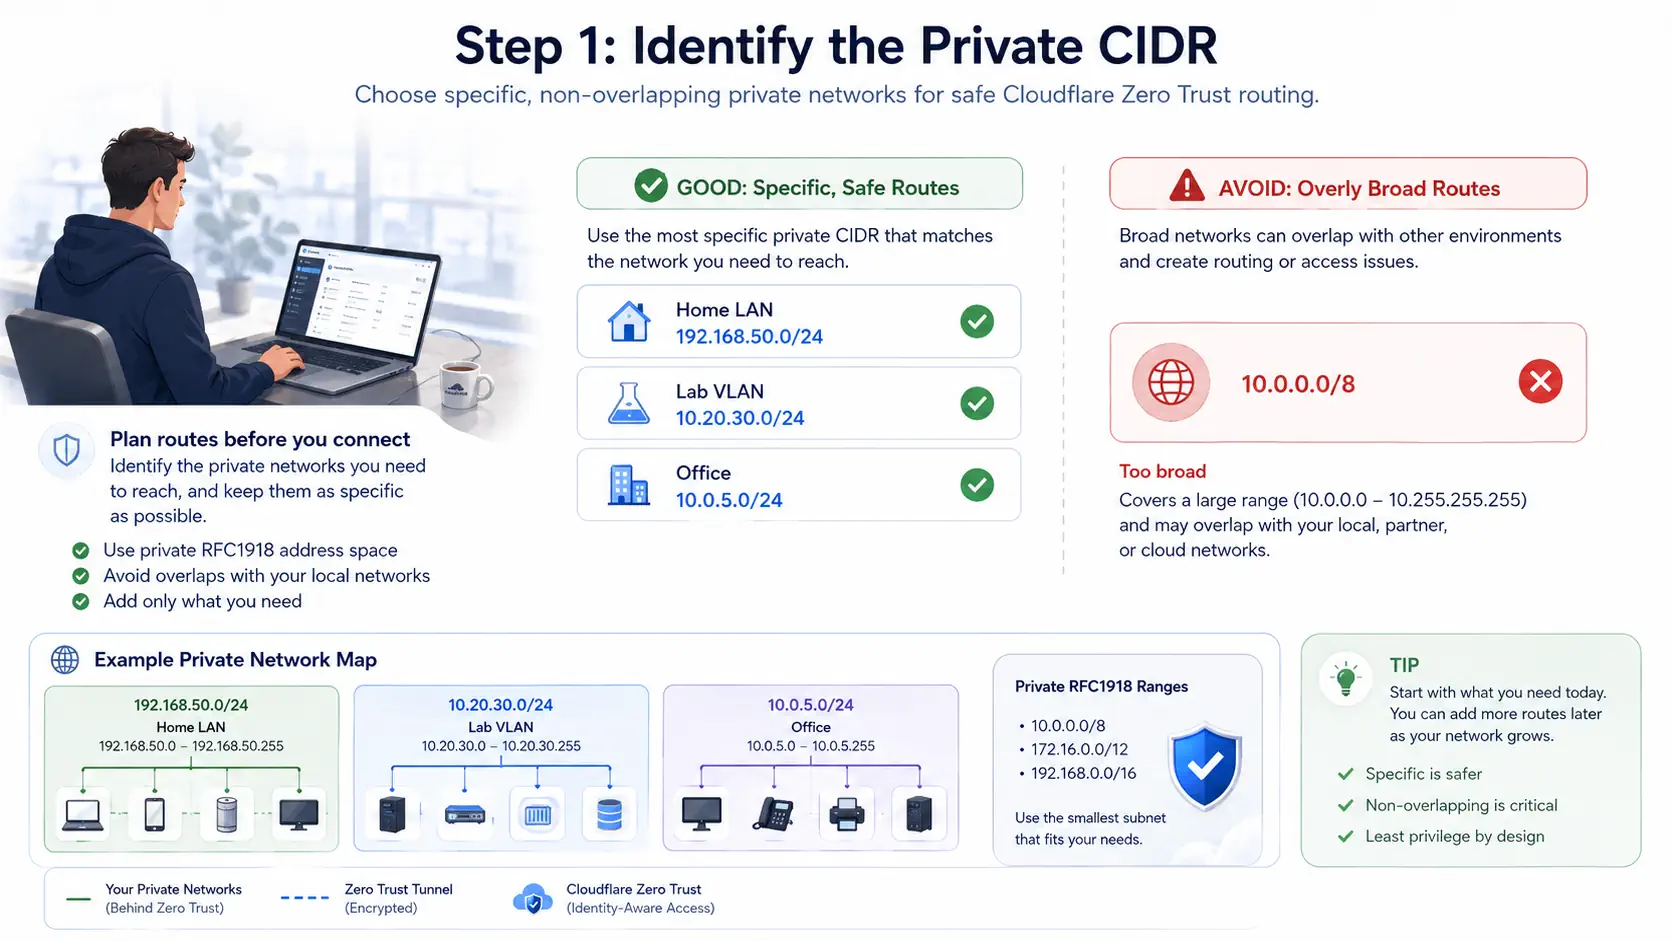
Task: Select the cylinder smart speaker in the Home LAN map
Action: click(227, 814)
